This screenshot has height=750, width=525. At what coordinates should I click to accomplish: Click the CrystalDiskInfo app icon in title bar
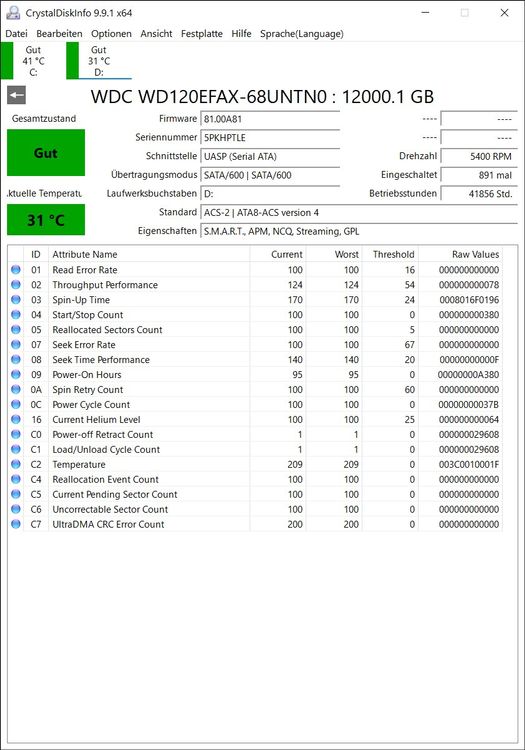tap(13, 13)
